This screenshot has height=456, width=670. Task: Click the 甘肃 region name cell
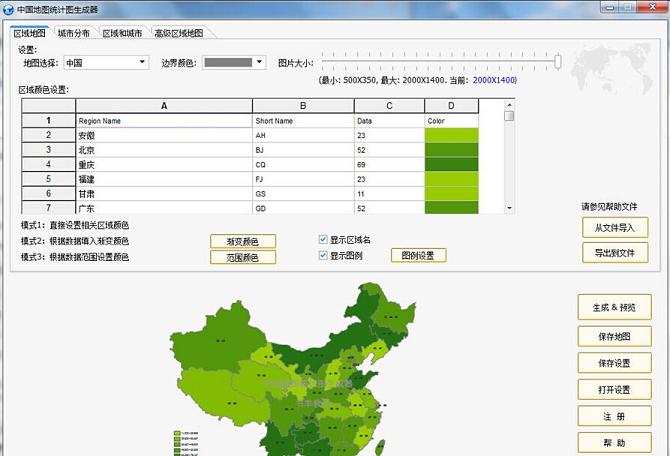(x=164, y=194)
